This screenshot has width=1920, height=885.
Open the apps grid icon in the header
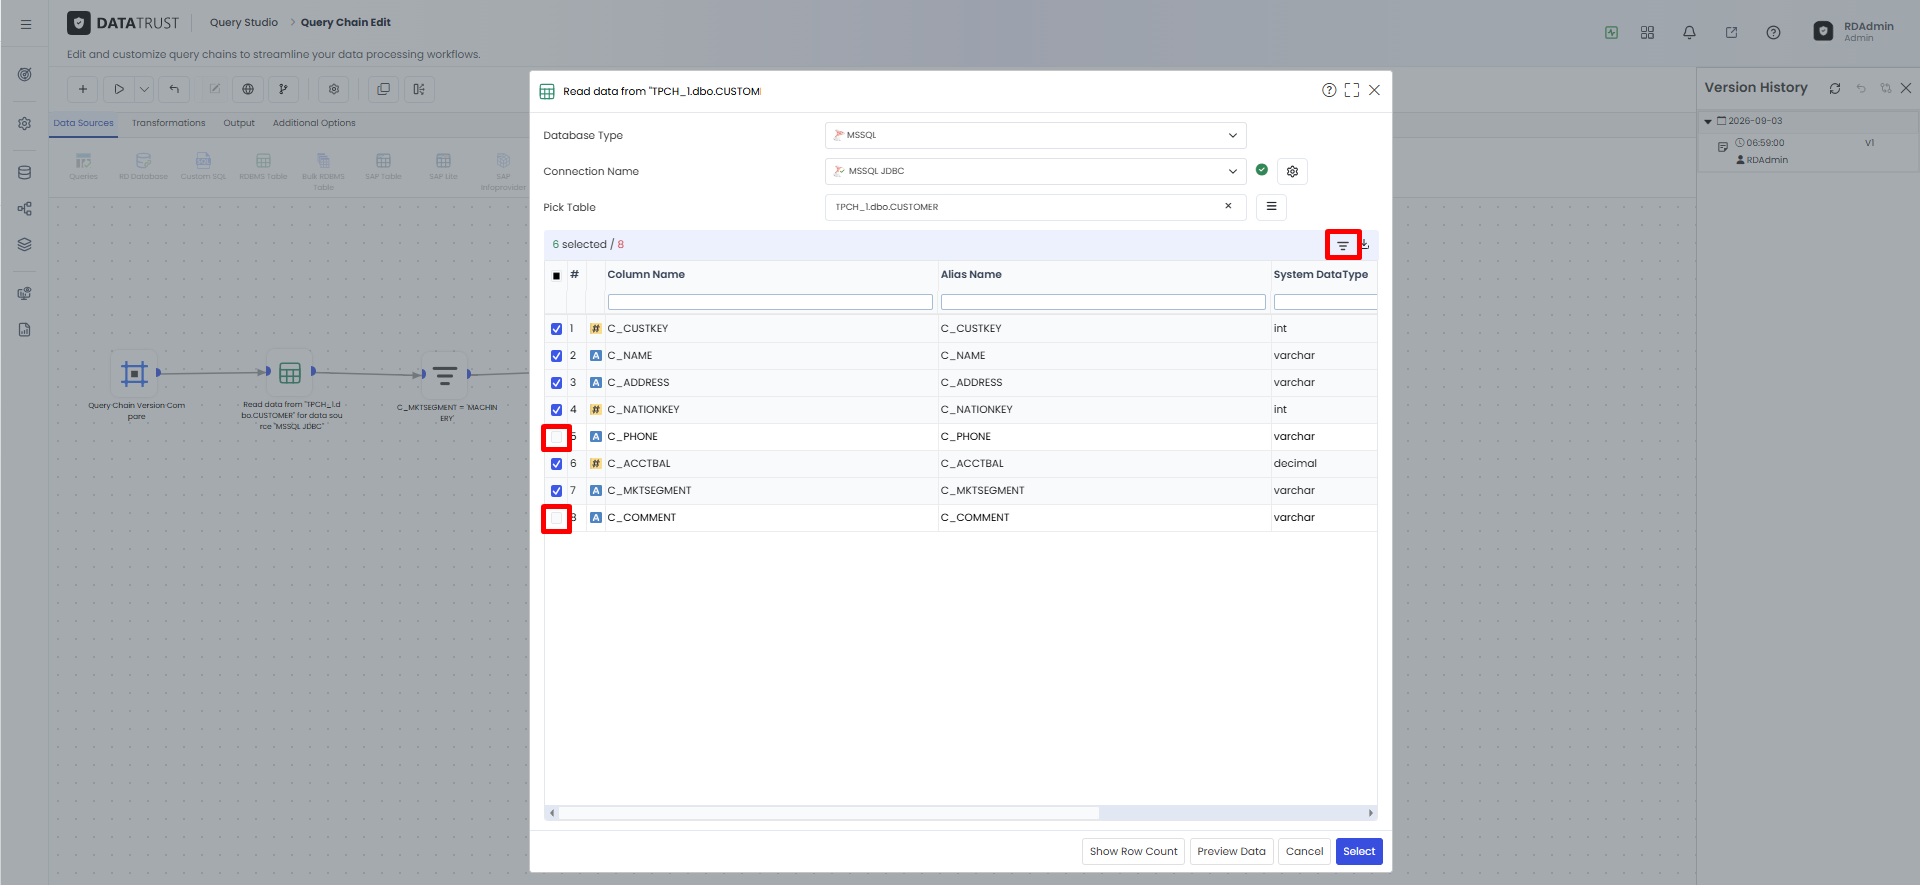[1647, 32]
